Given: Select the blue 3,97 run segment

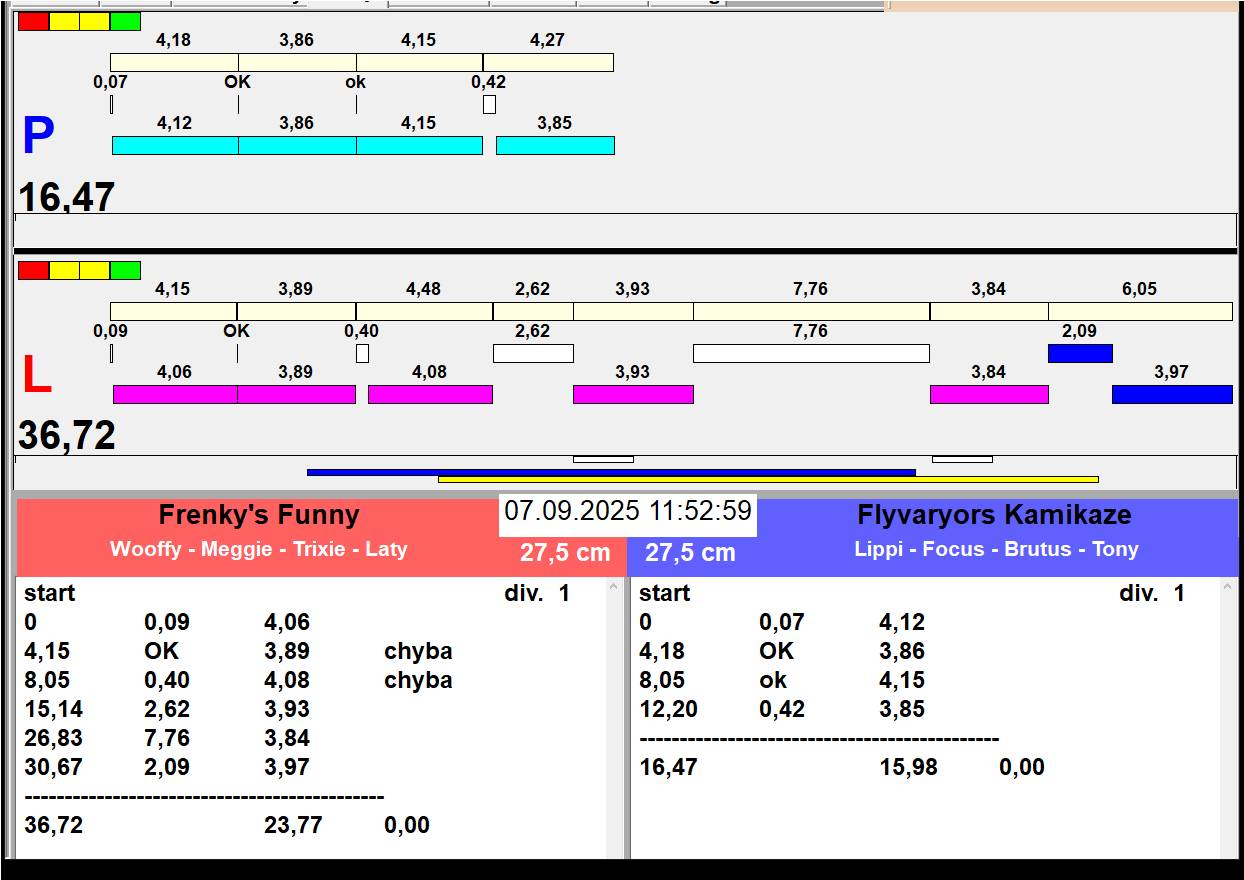Looking at the screenshot, I should click(1171, 394).
